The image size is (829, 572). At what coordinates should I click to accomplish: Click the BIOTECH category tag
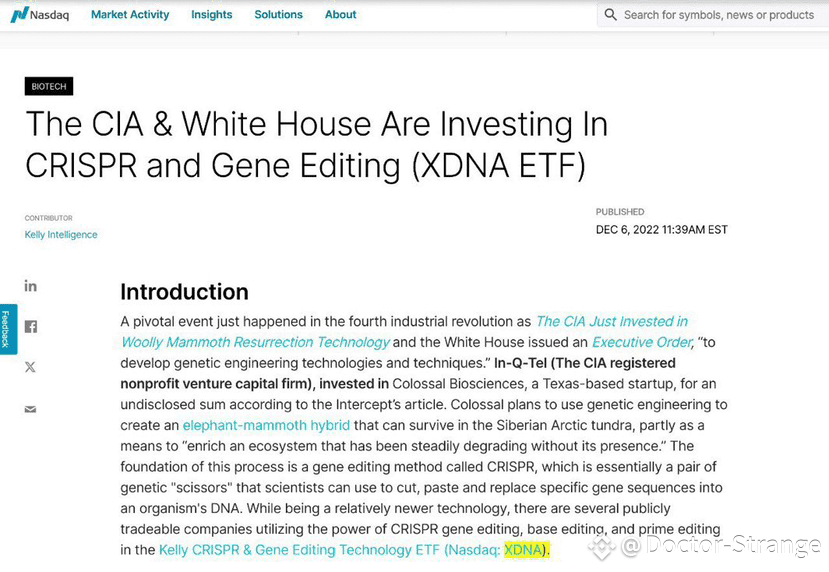(x=49, y=86)
